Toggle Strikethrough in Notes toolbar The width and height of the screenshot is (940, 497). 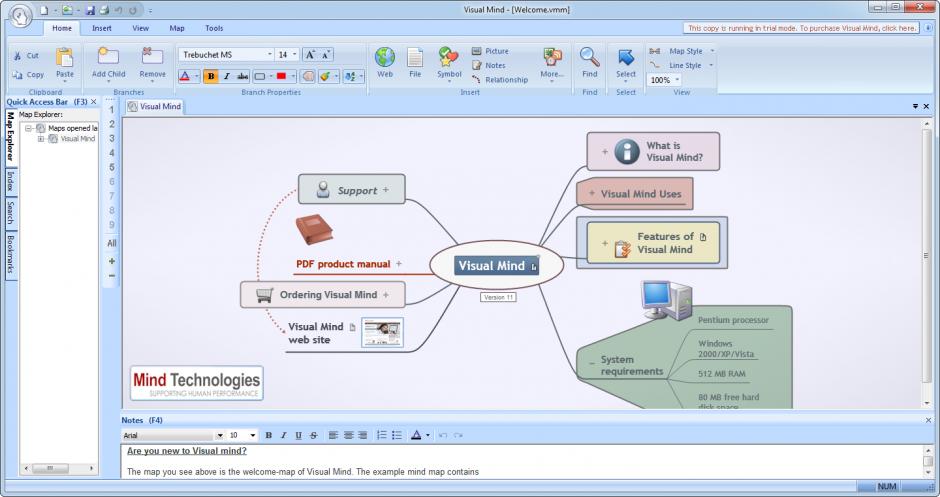click(x=314, y=435)
